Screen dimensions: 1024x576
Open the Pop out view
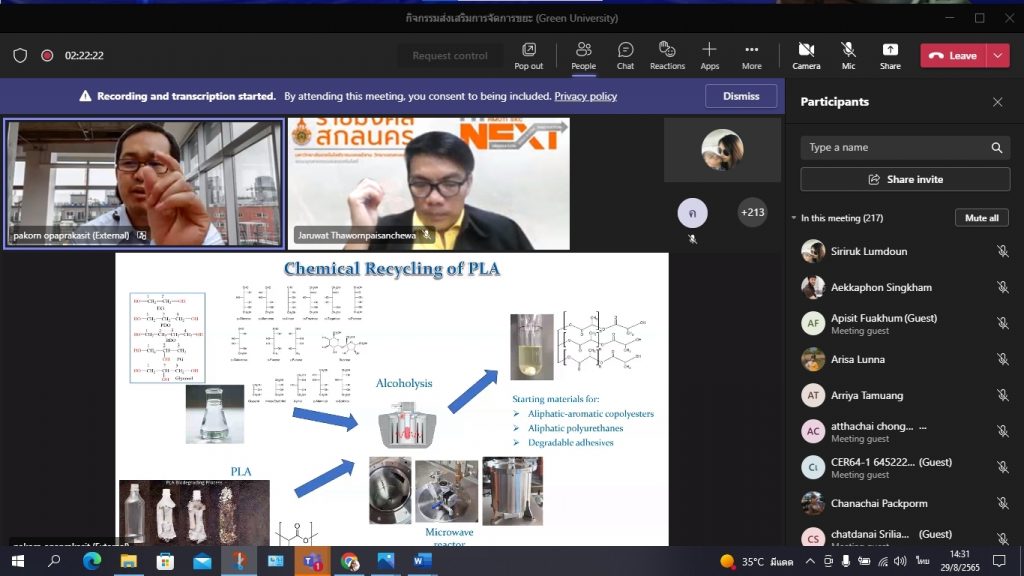point(528,55)
